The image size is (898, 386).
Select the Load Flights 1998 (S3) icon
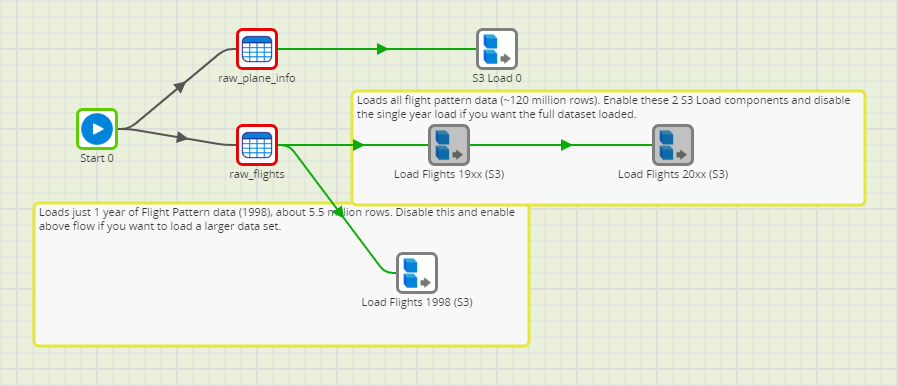[x=417, y=273]
